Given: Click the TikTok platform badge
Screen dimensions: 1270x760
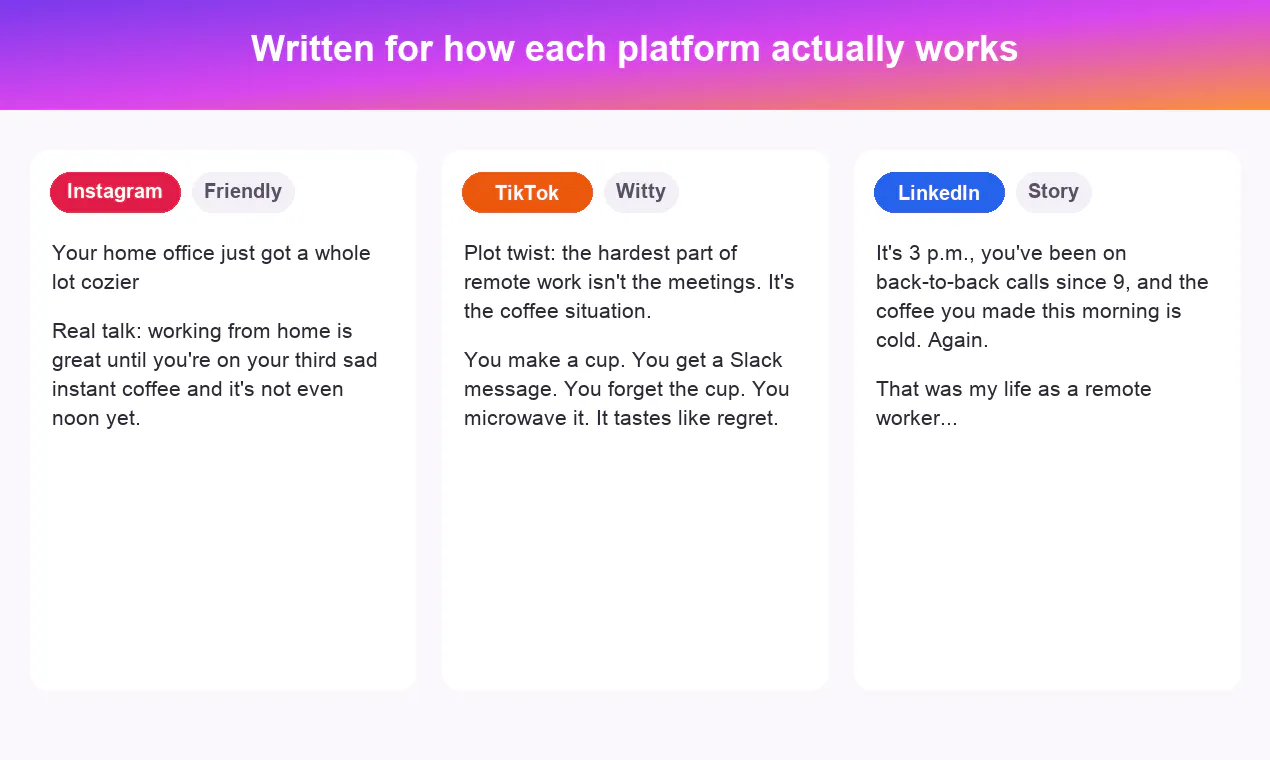Looking at the screenshot, I should [x=527, y=193].
